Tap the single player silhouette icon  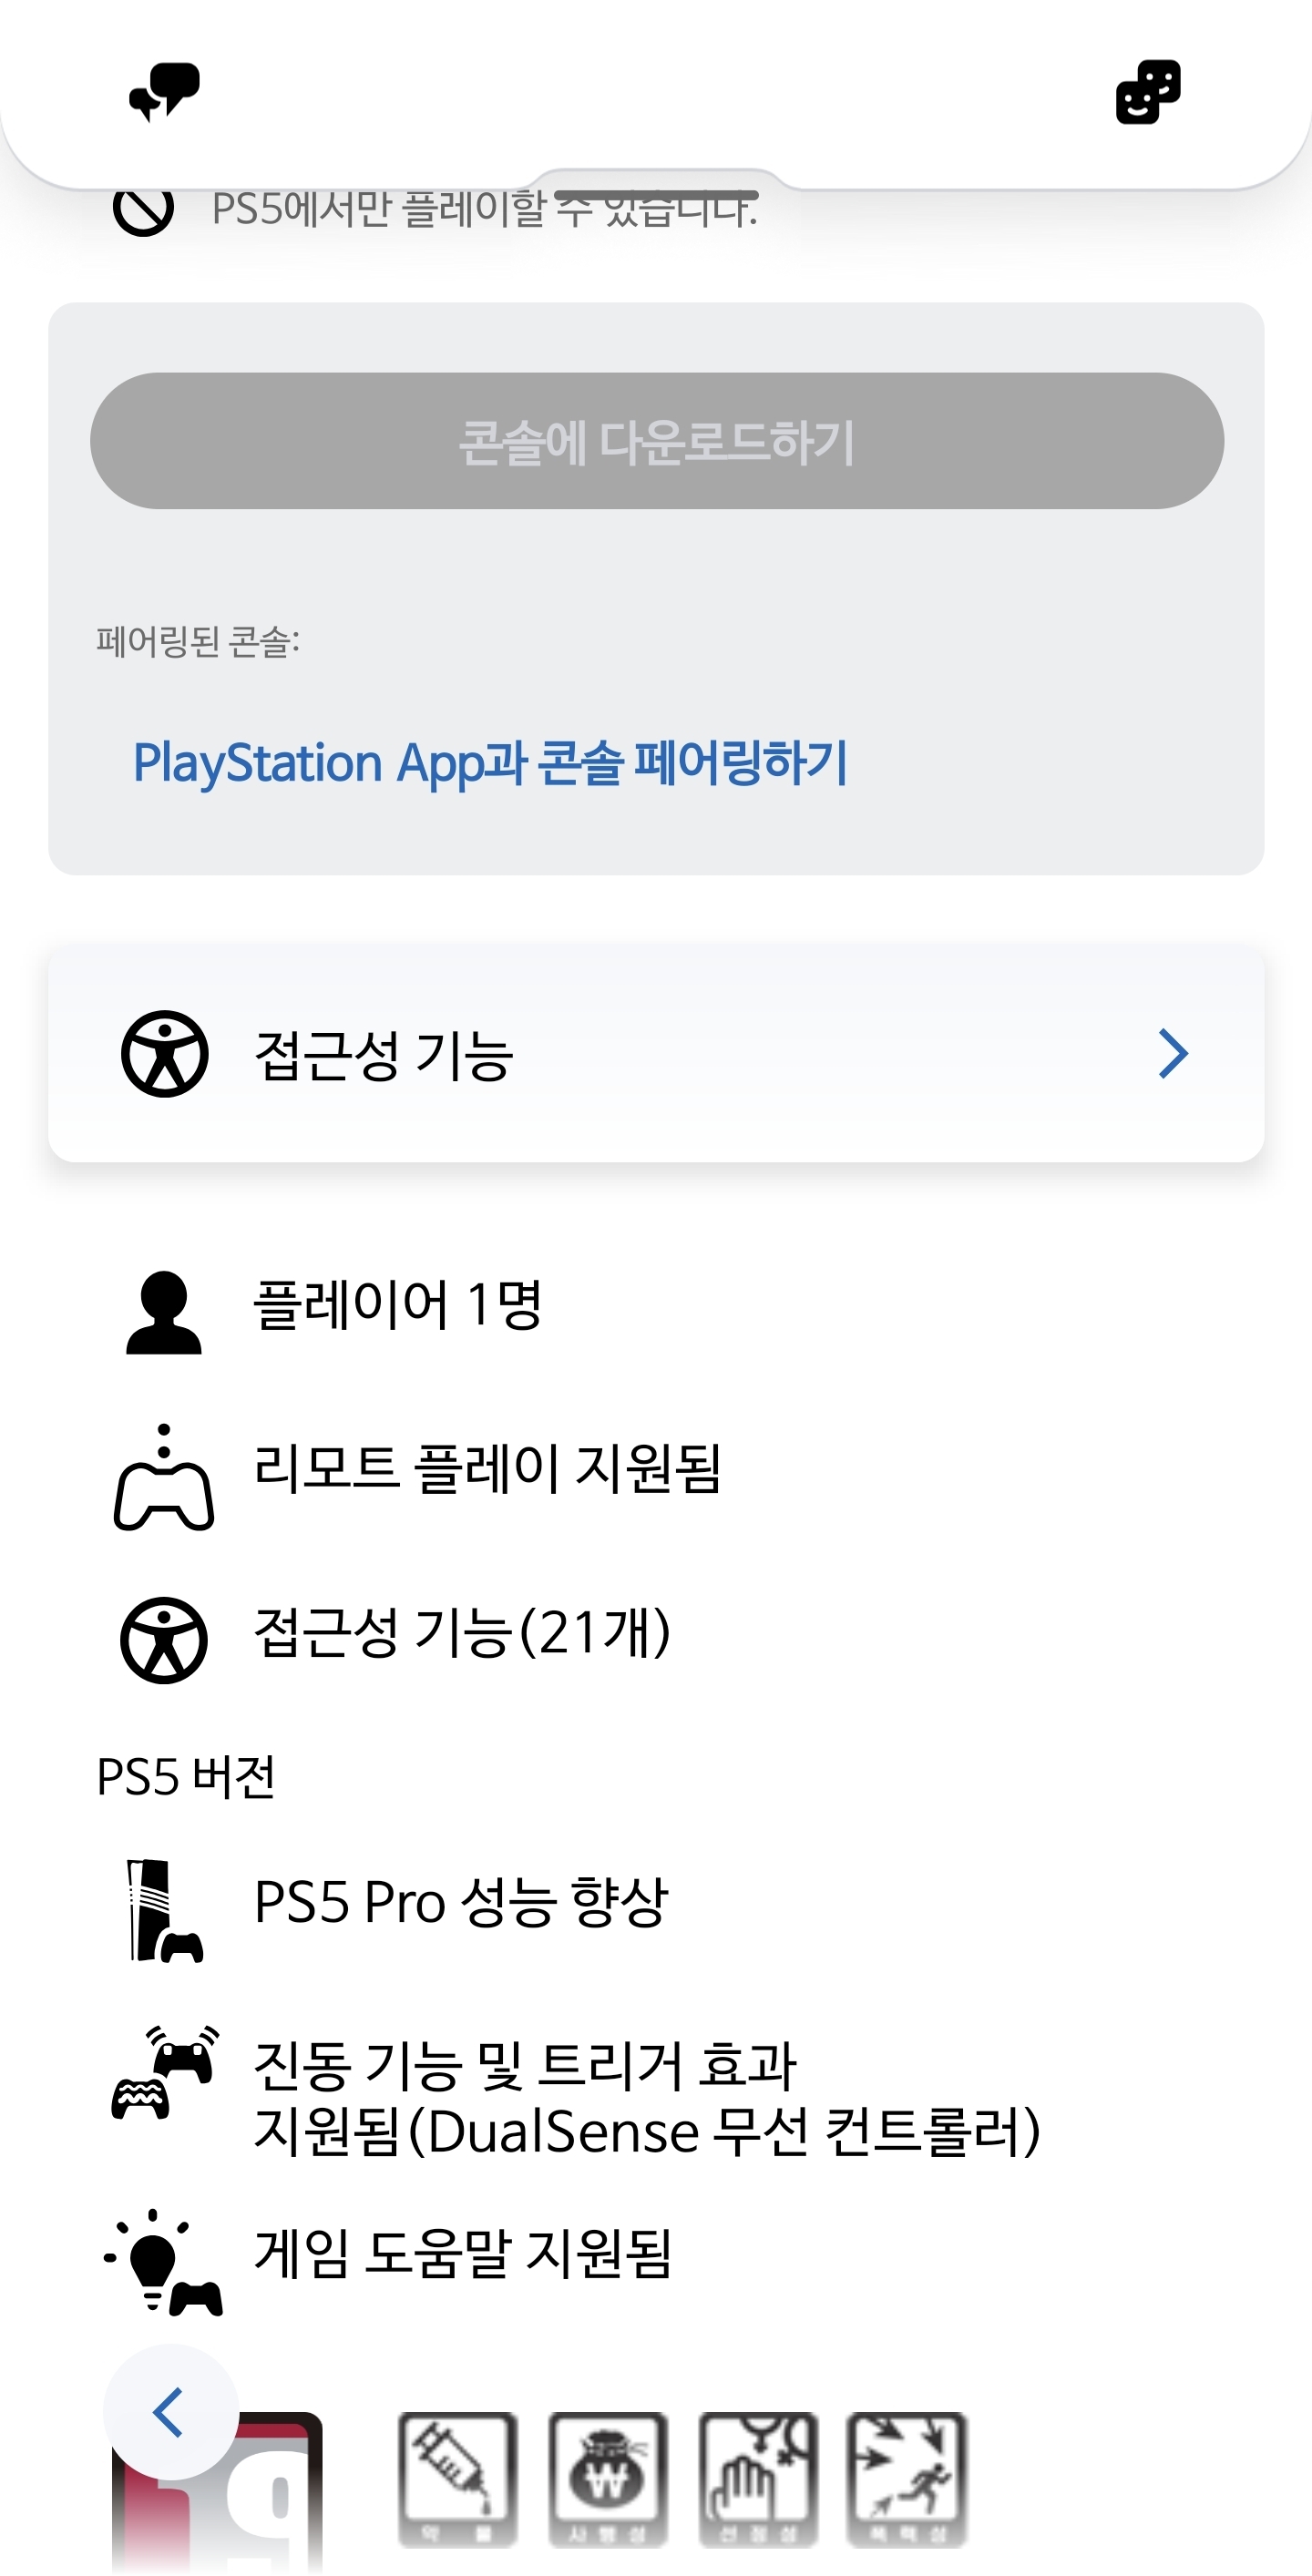click(x=164, y=1311)
